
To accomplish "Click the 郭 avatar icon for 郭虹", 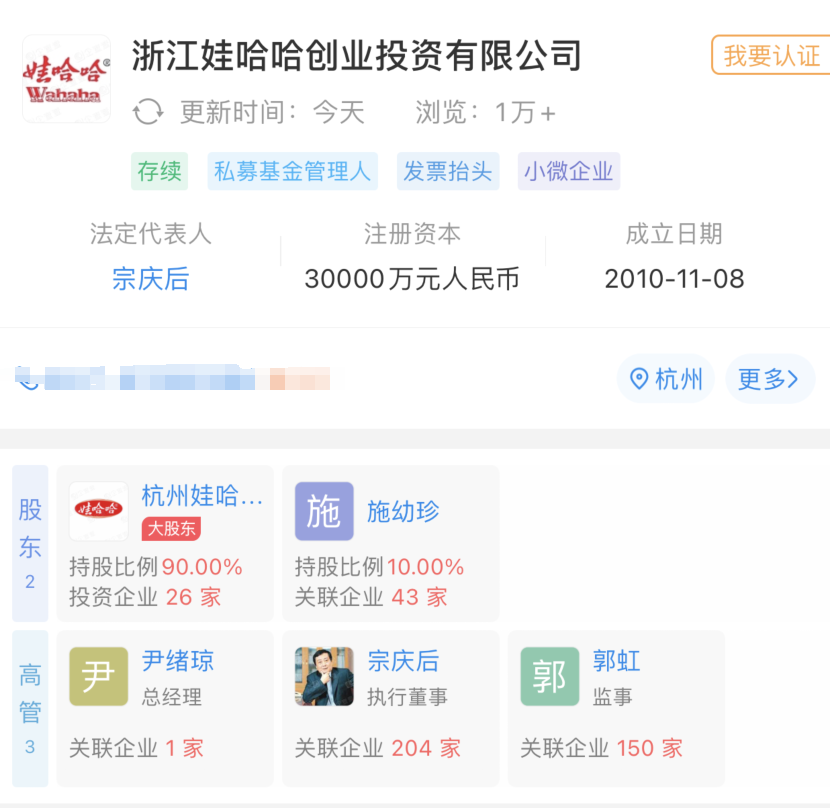I will (549, 676).
